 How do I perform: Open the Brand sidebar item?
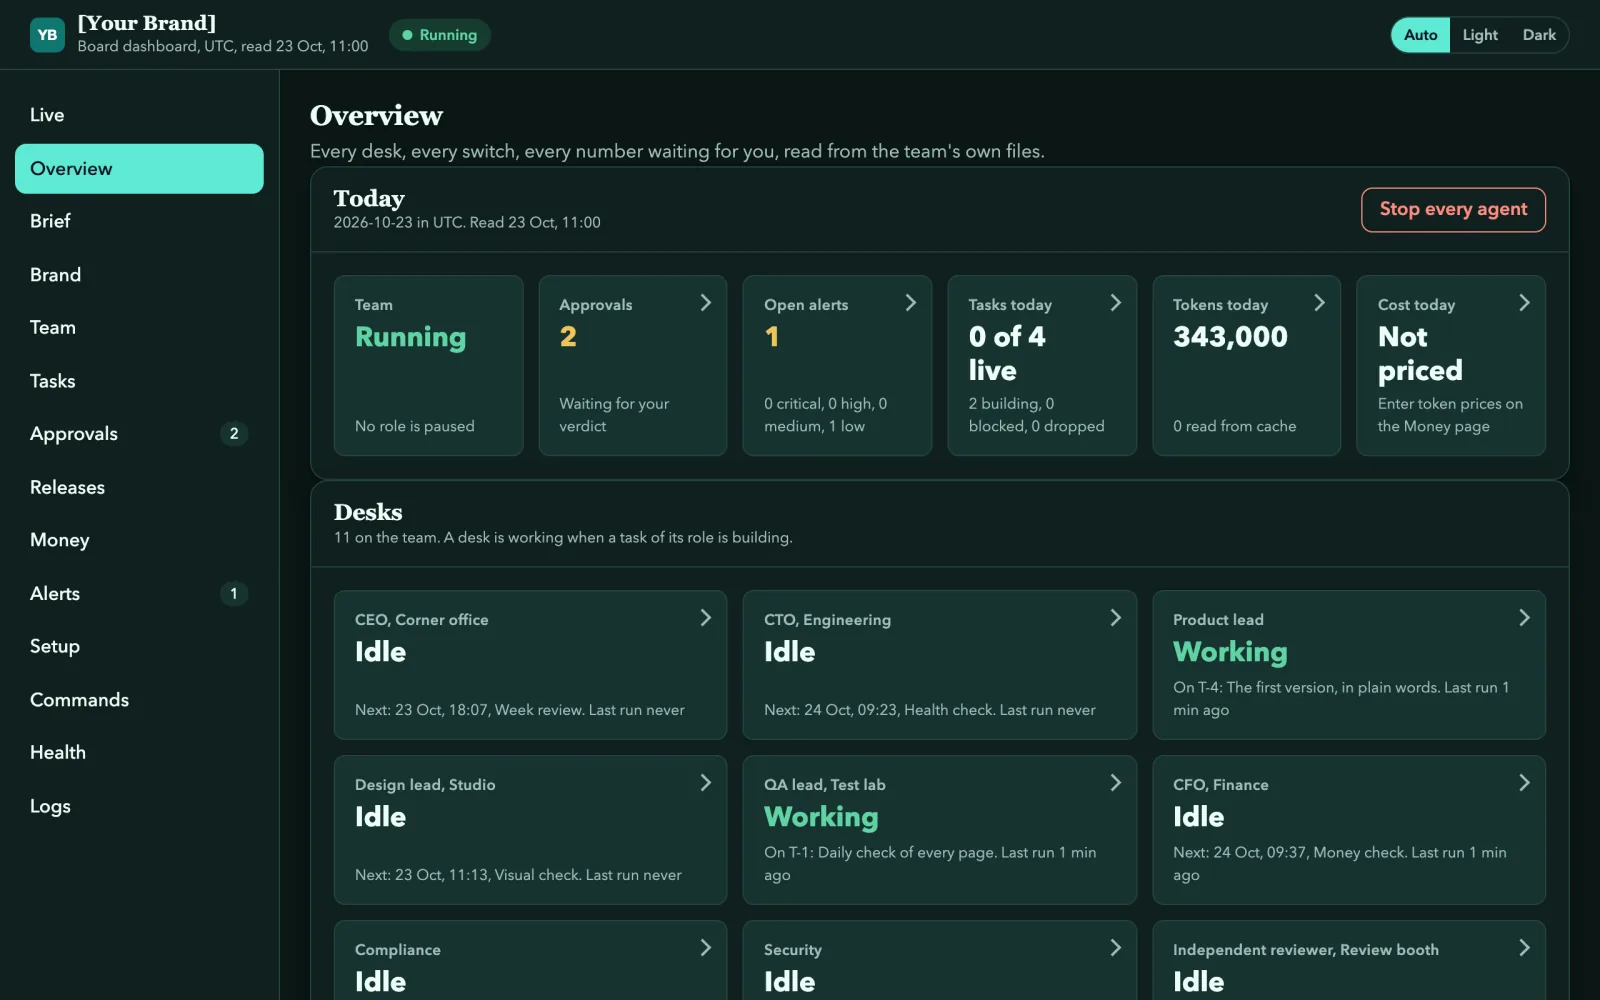coord(139,275)
